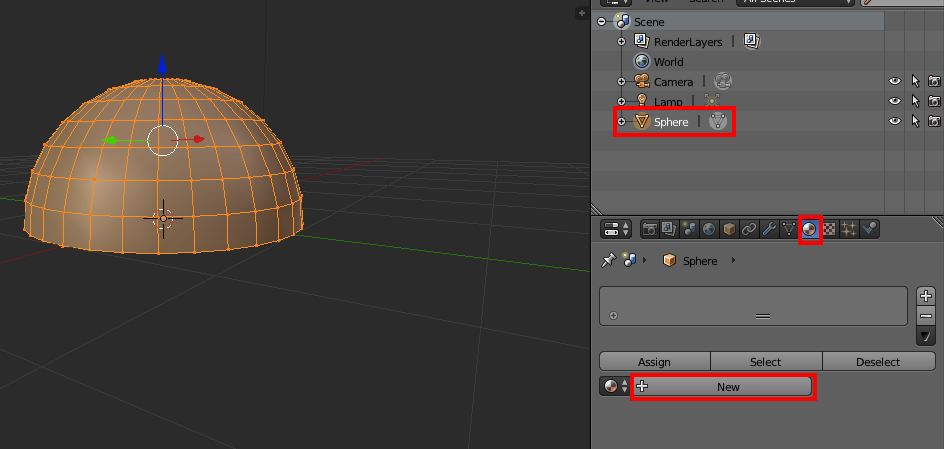Toggle Camera renderability camera icon
The width and height of the screenshot is (944, 449).
coord(934,81)
